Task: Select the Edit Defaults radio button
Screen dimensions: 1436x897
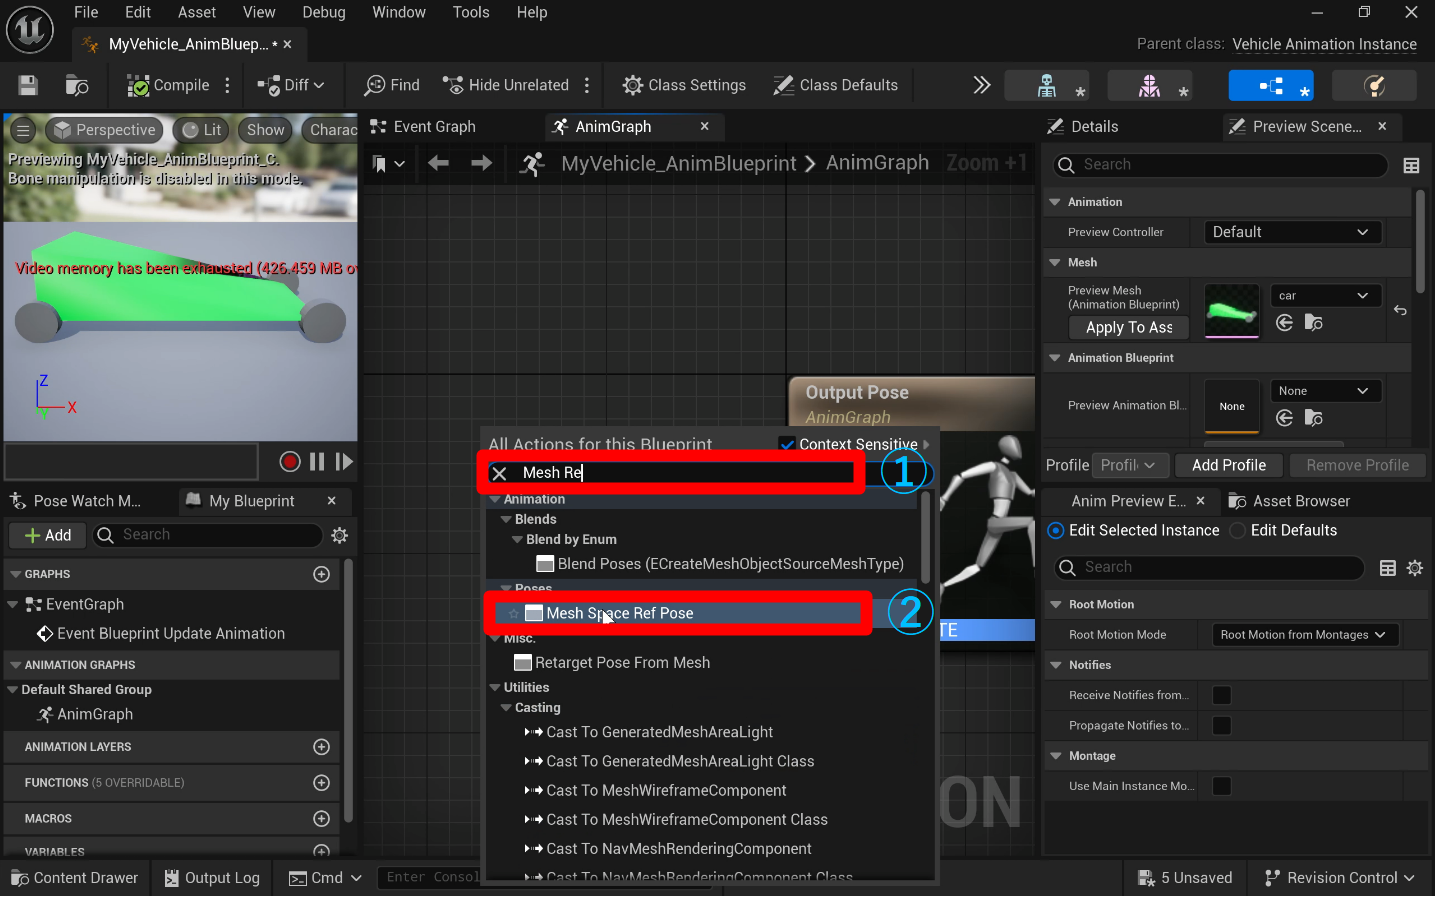Action: [x=1238, y=531]
